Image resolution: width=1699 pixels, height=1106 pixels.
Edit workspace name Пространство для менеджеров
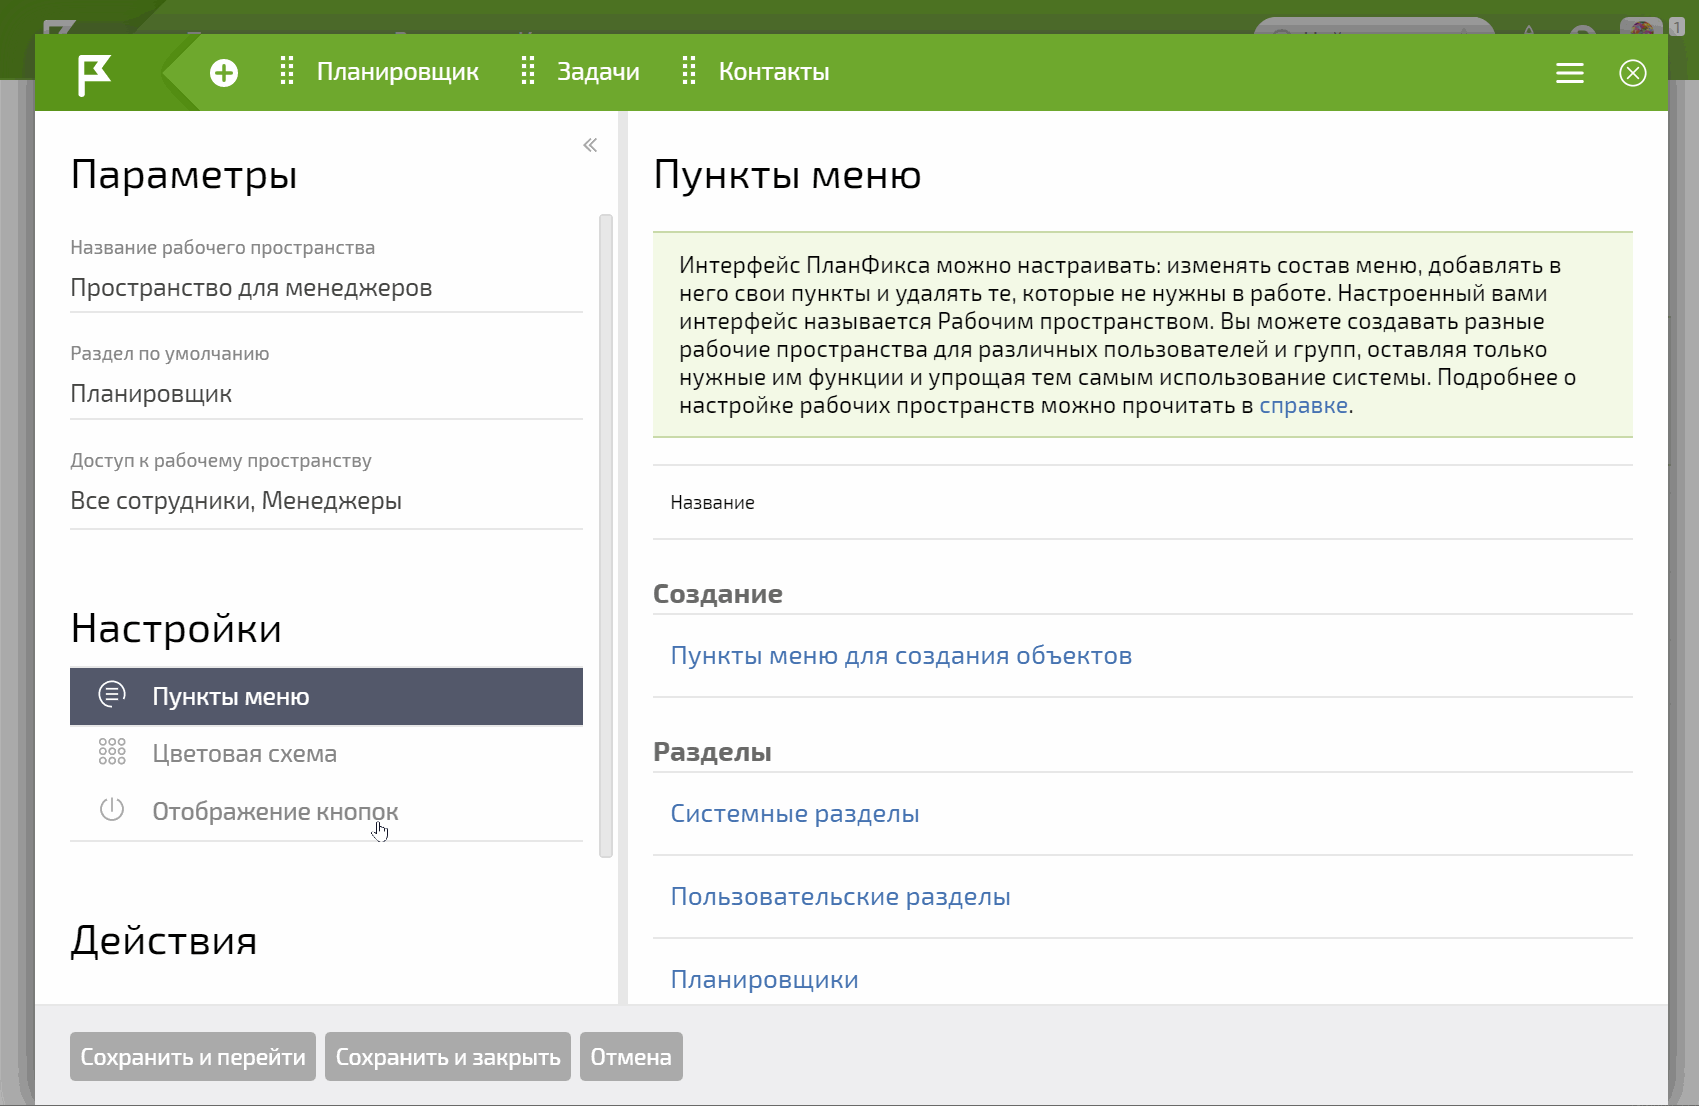[326, 288]
